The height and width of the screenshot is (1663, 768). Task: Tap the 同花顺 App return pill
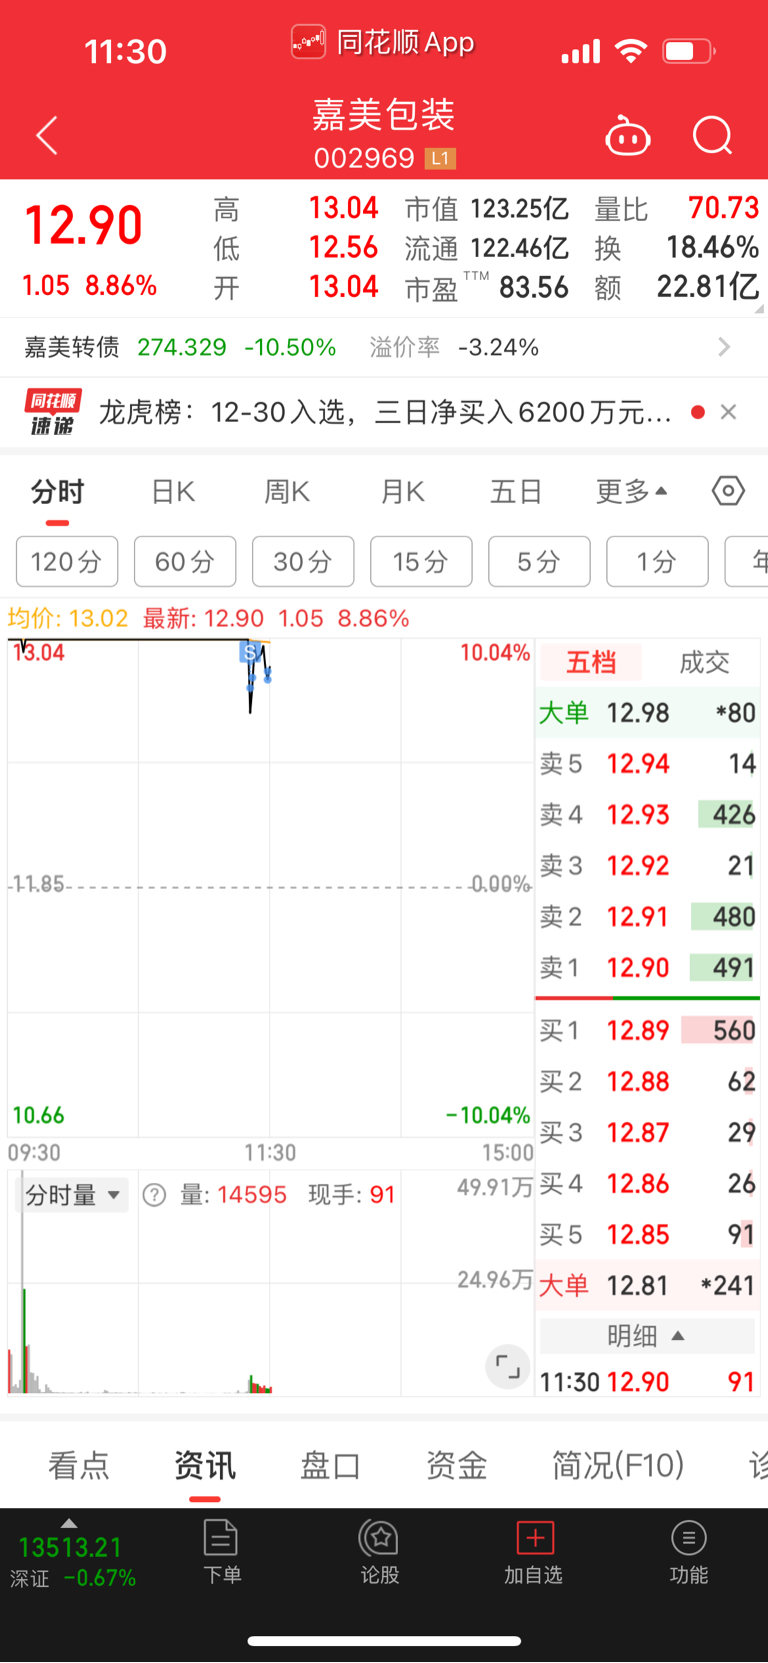click(383, 43)
